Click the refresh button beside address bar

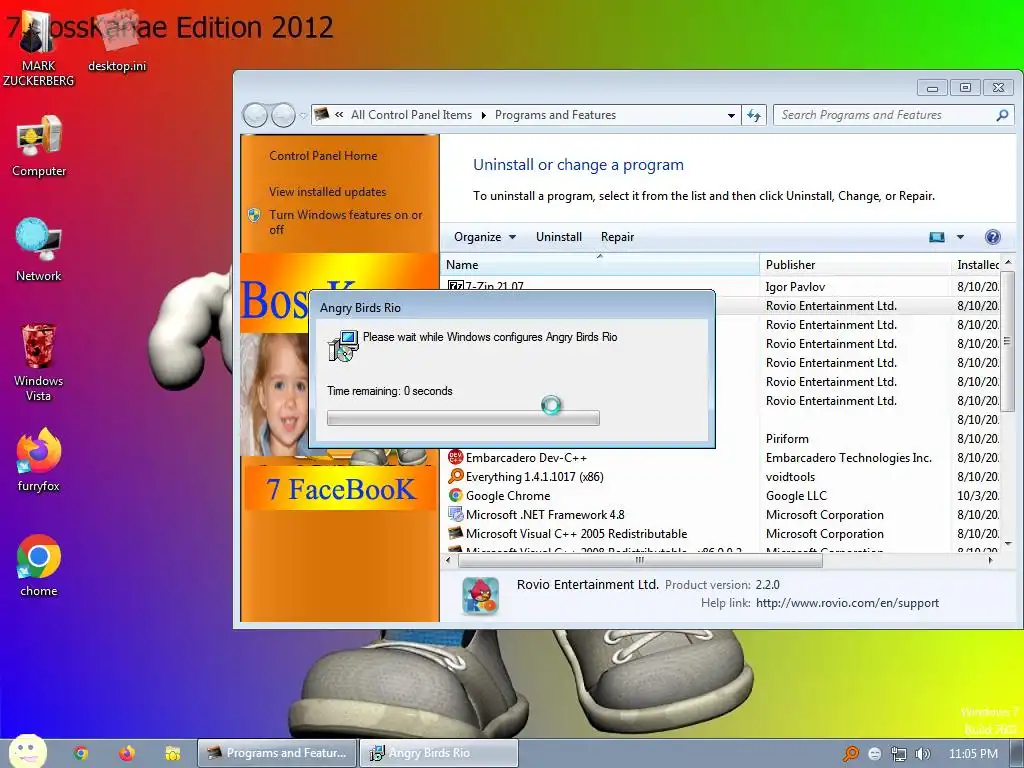click(754, 116)
